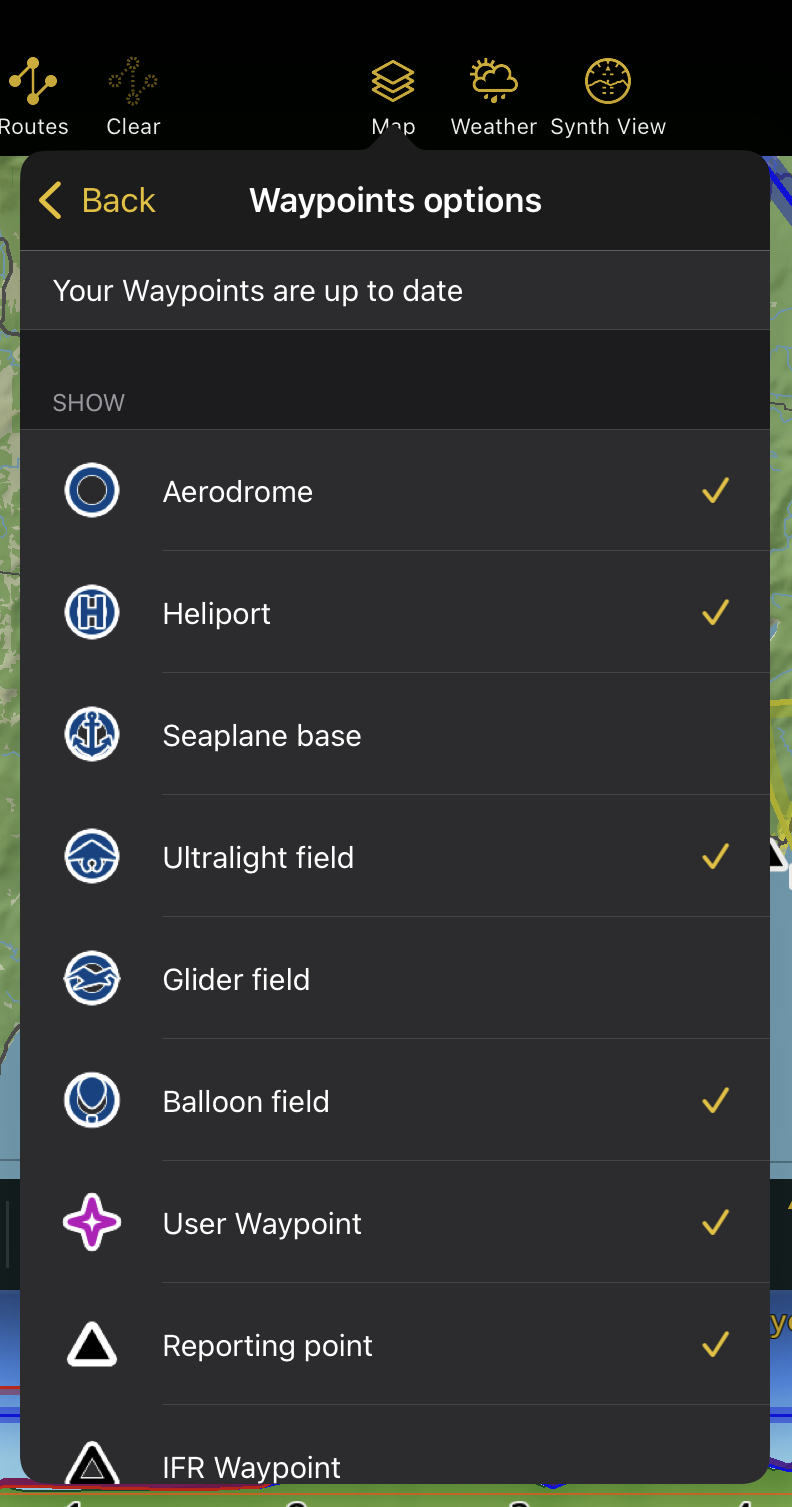Tap the Clear route icon
This screenshot has height=1507, width=792.
(133, 82)
